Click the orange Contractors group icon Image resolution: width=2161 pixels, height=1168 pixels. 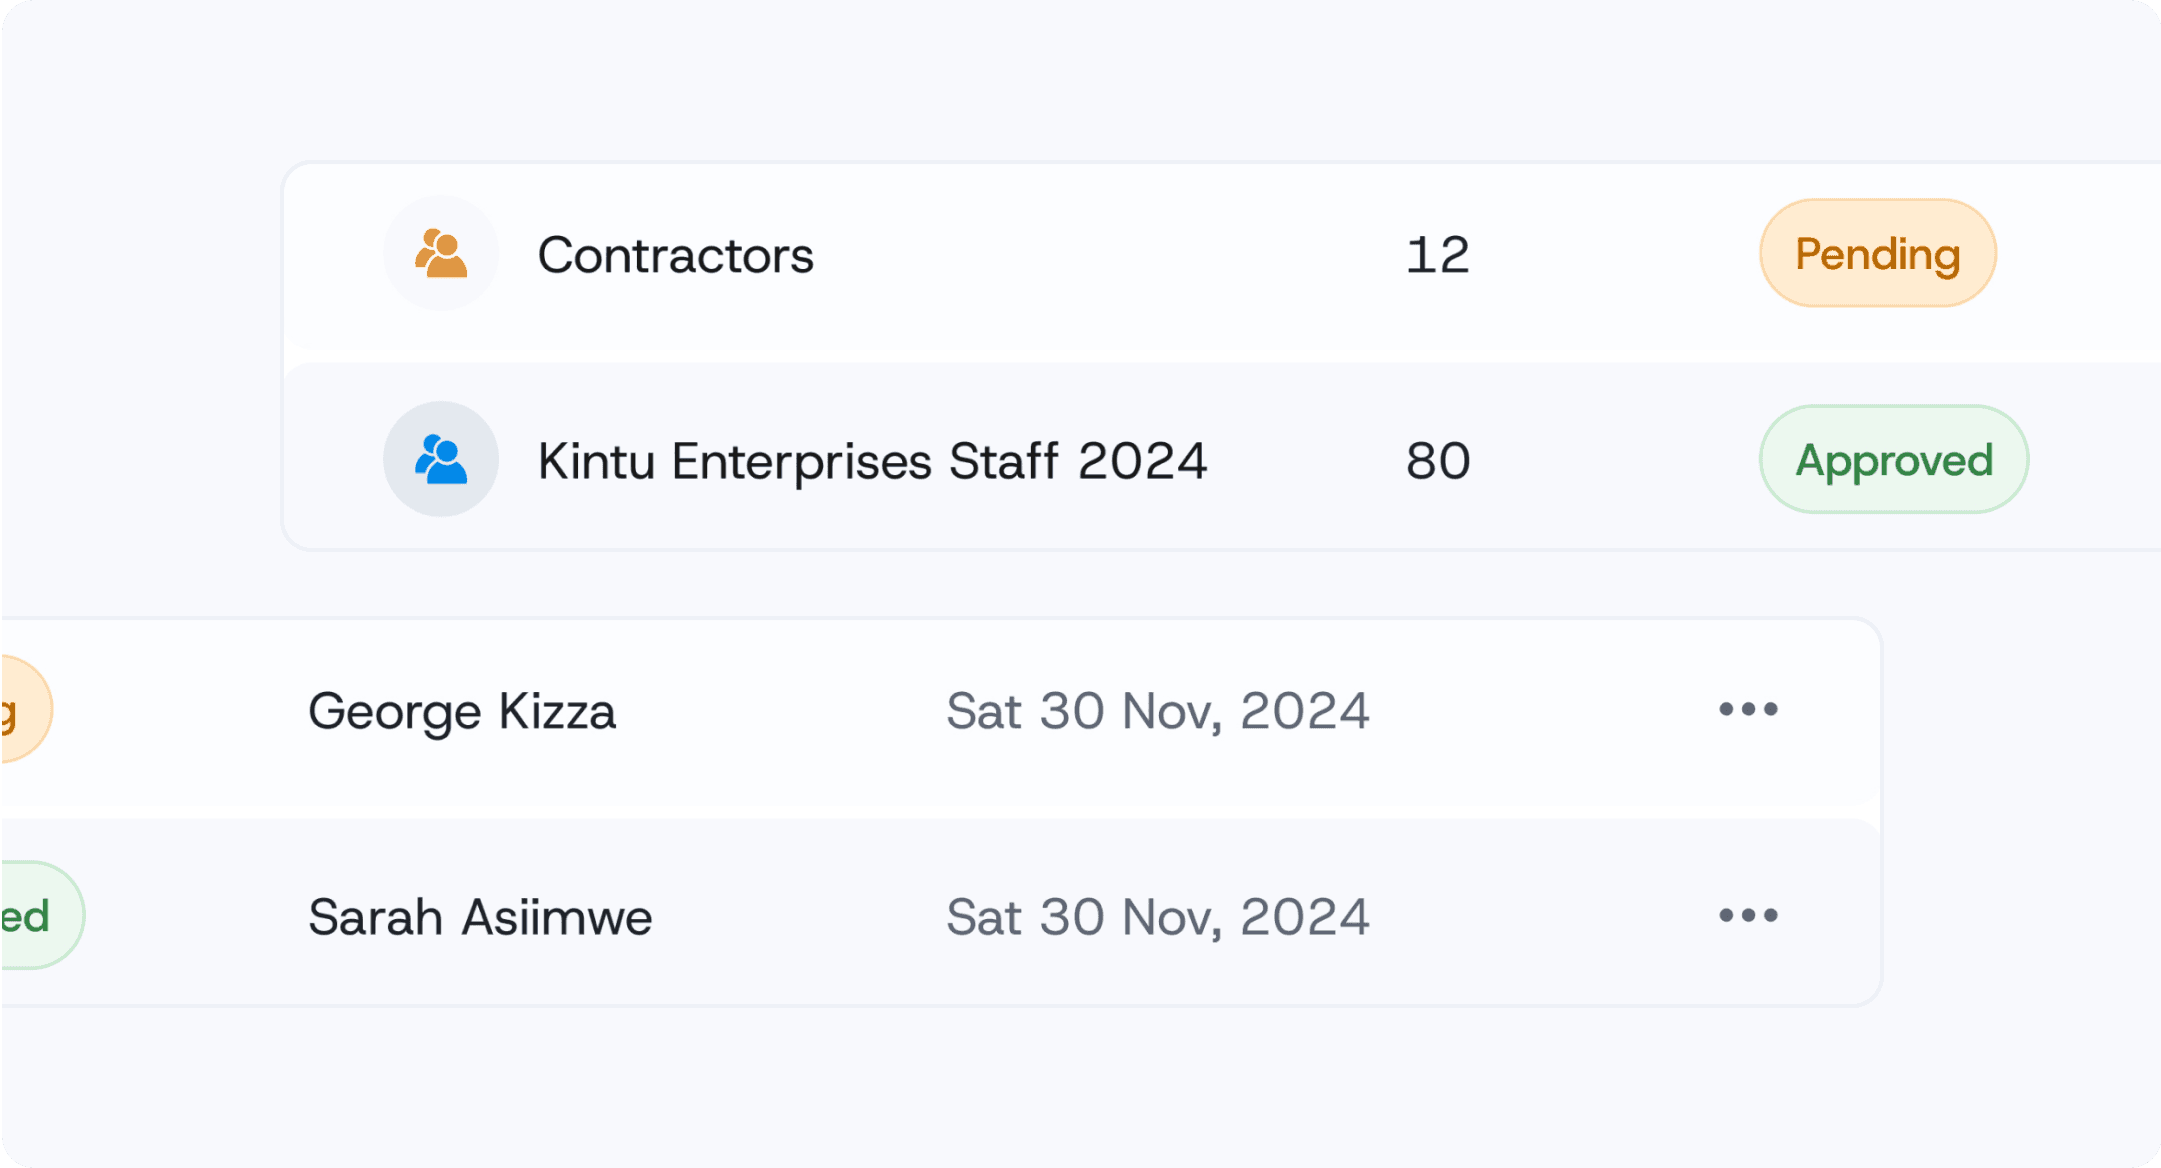(x=441, y=254)
